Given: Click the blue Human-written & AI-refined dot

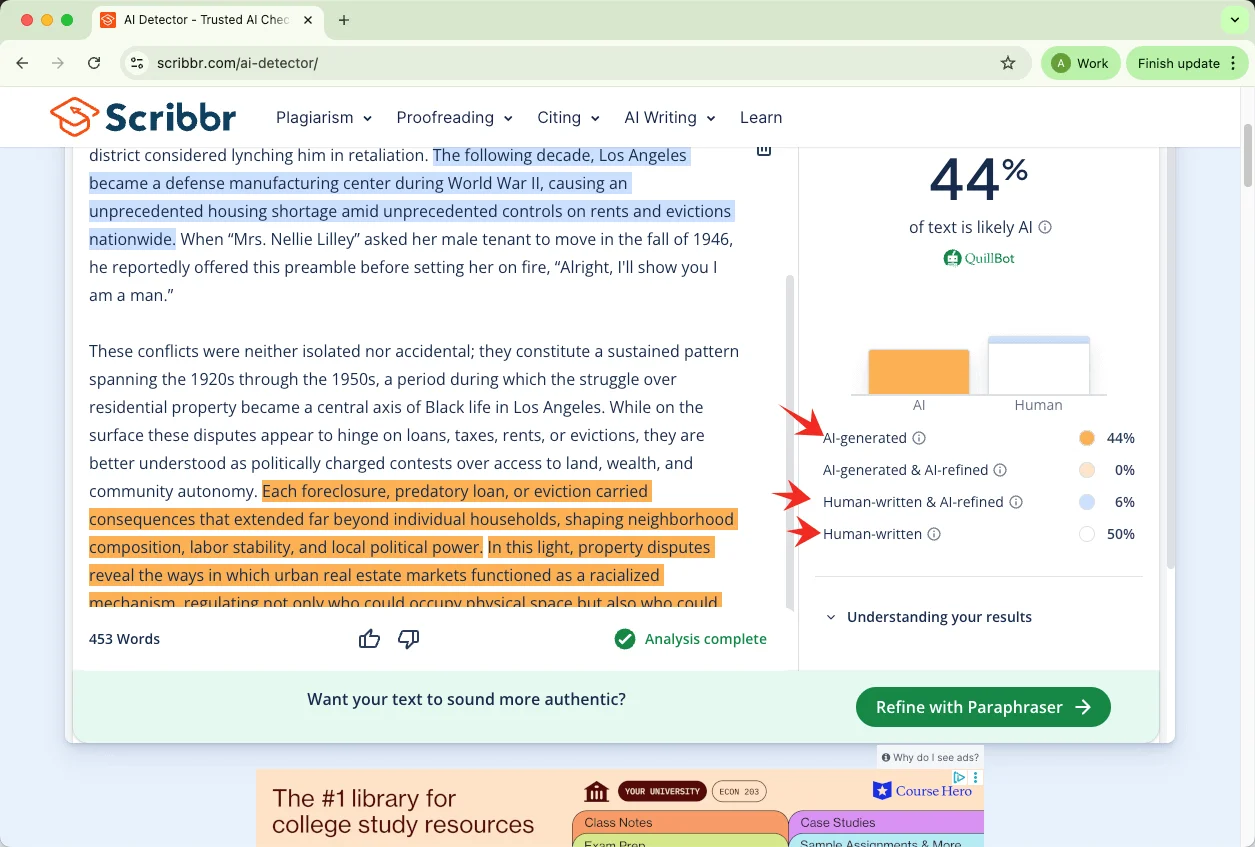Looking at the screenshot, I should (x=1087, y=502).
